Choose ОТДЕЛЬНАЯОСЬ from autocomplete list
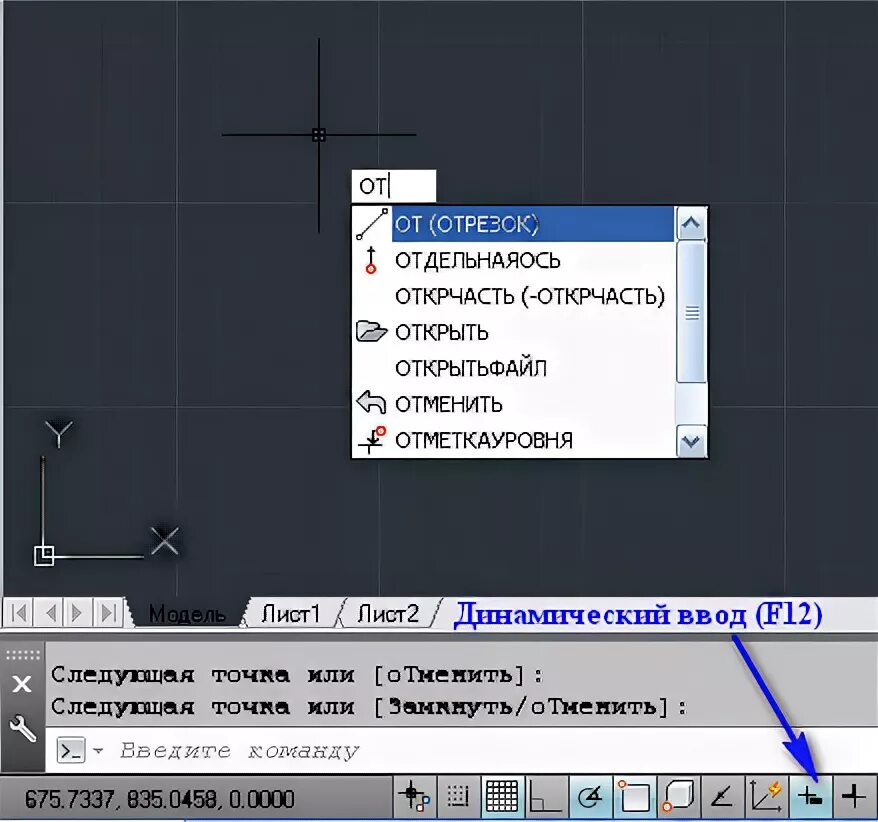The height and width of the screenshot is (822, 878). pyautogui.click(x=513, y=260)
